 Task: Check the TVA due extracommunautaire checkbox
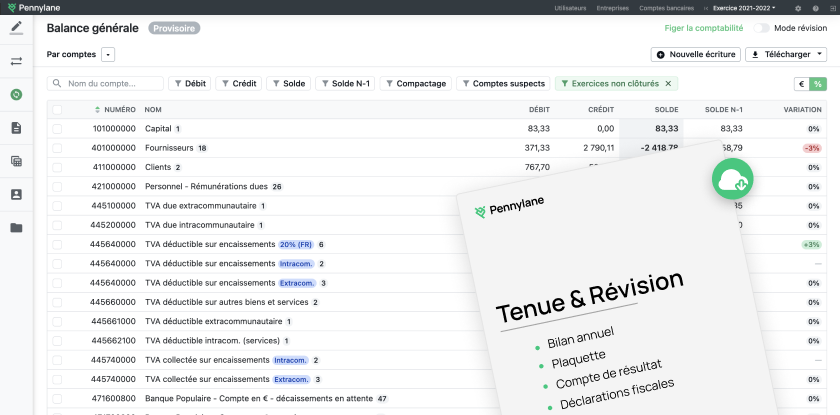(57, 206)
